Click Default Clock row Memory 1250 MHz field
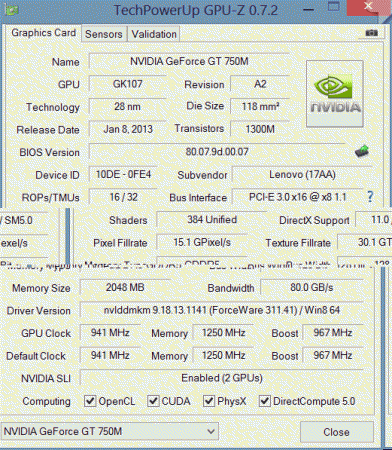This screenshot has height=450, width=392. point(223,355)
